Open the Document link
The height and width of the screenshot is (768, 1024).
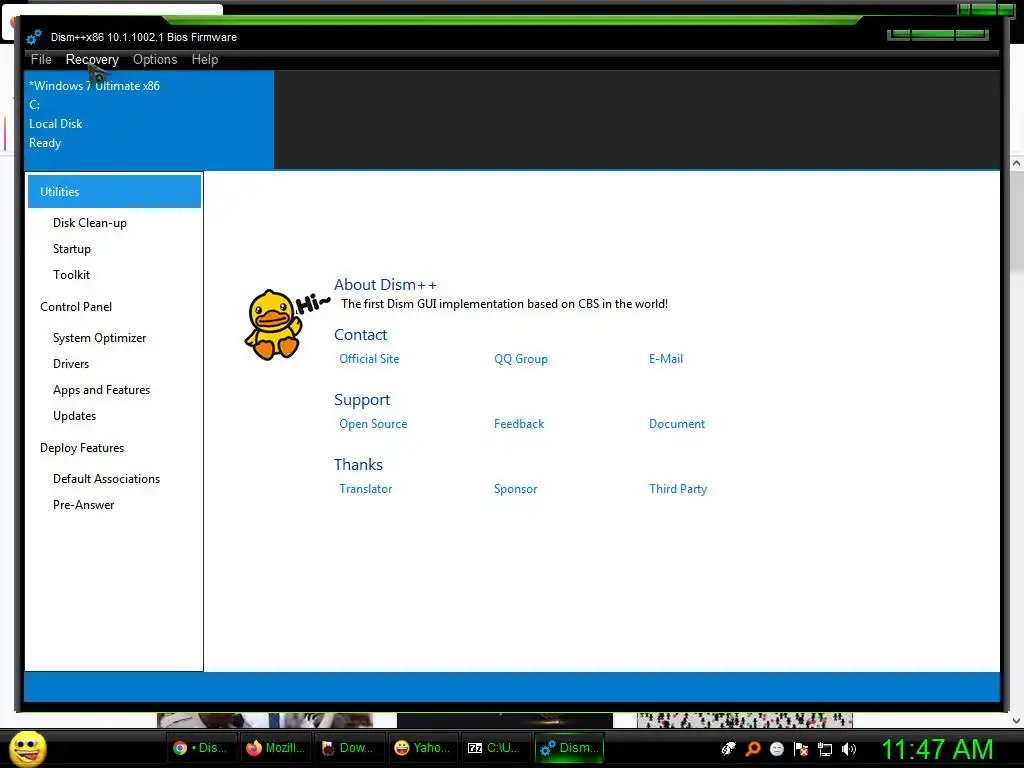click(x=677, y=424)
